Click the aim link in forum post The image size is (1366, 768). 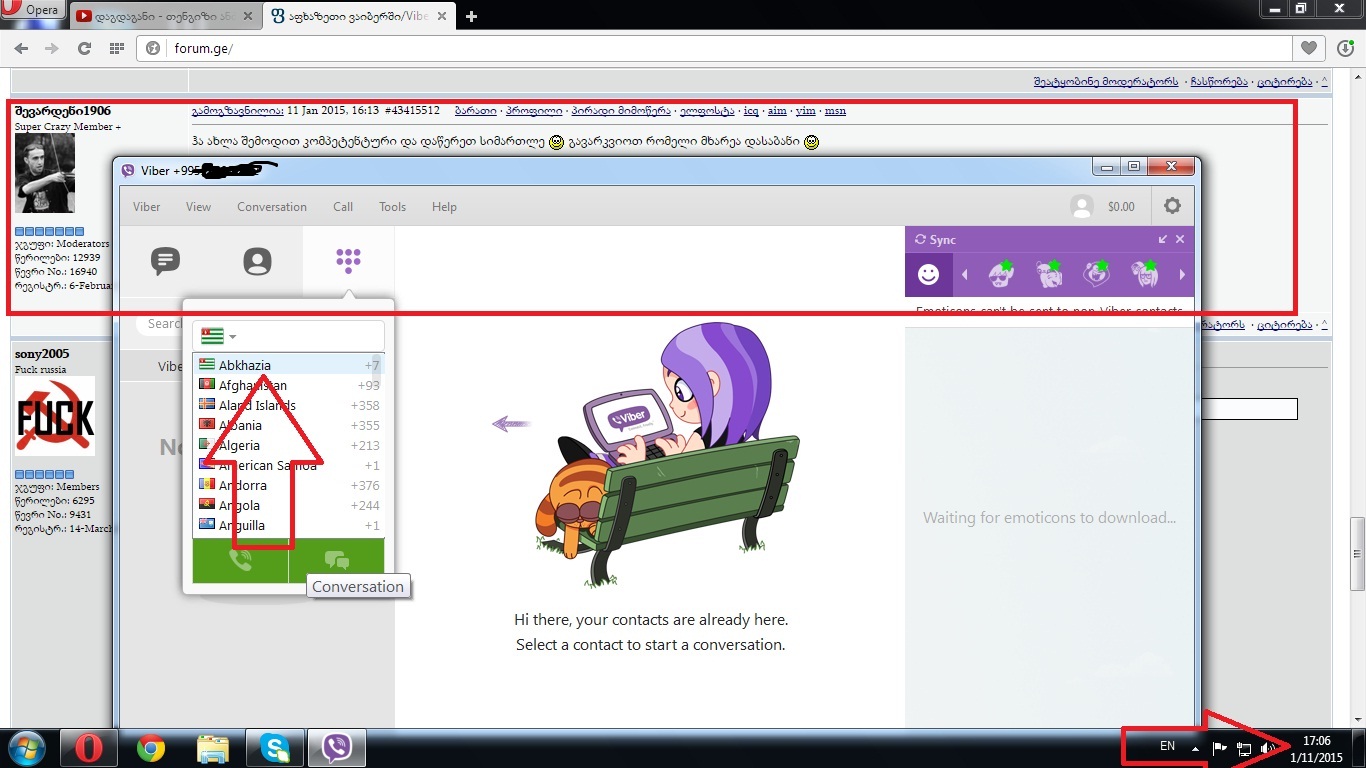click(777, 111)
